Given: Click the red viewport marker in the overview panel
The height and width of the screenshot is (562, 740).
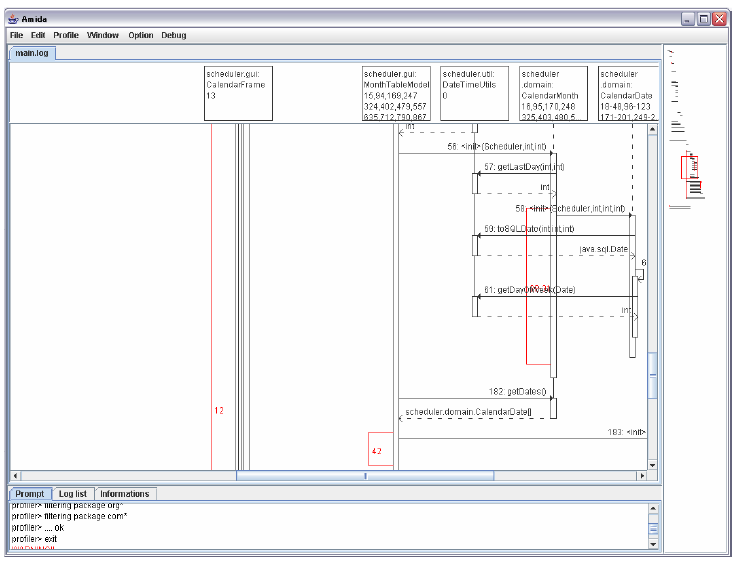Looking at the screenshot, I should click(x=688, y=166).
